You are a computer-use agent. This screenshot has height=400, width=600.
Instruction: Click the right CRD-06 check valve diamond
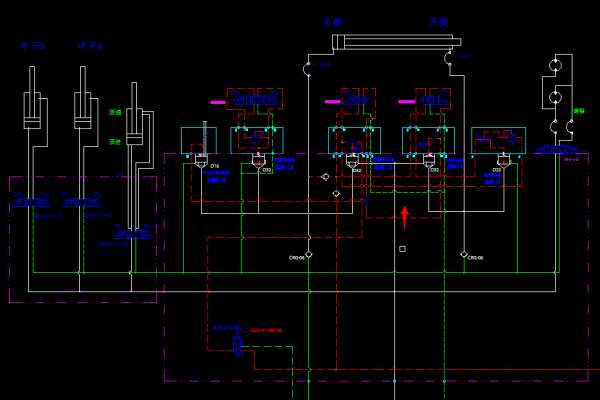click(x=463, y=254)
